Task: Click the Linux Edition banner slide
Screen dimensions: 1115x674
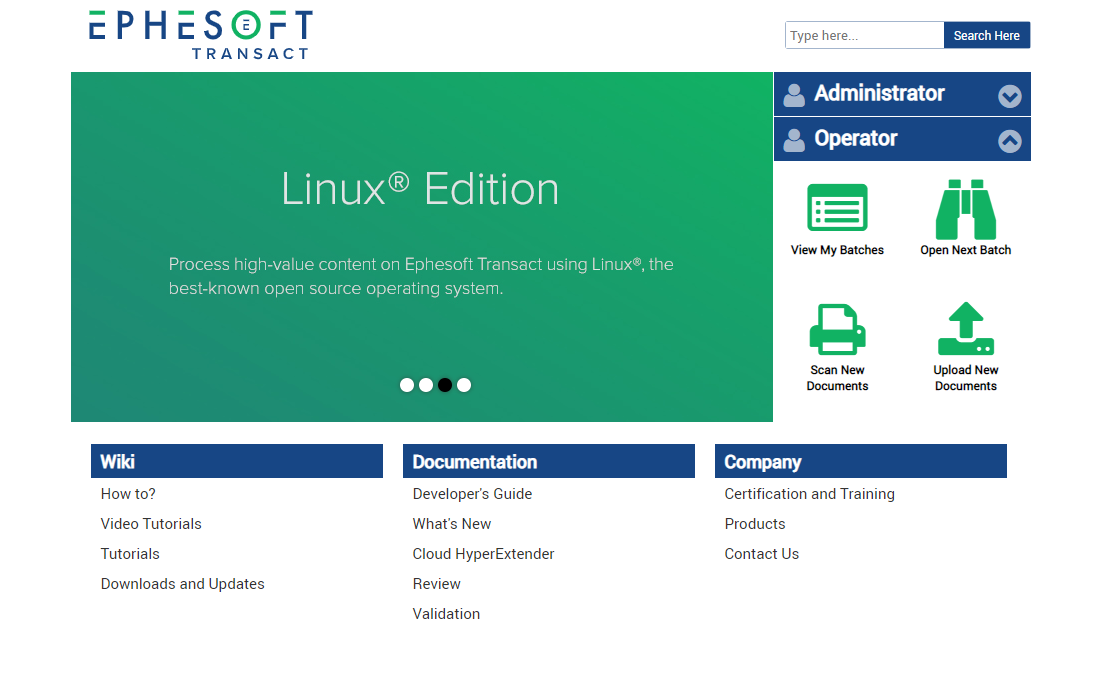Action: 422,247
